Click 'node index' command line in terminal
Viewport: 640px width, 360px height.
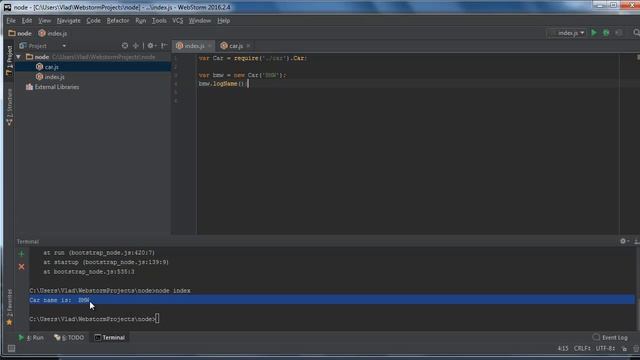[110, 291]
